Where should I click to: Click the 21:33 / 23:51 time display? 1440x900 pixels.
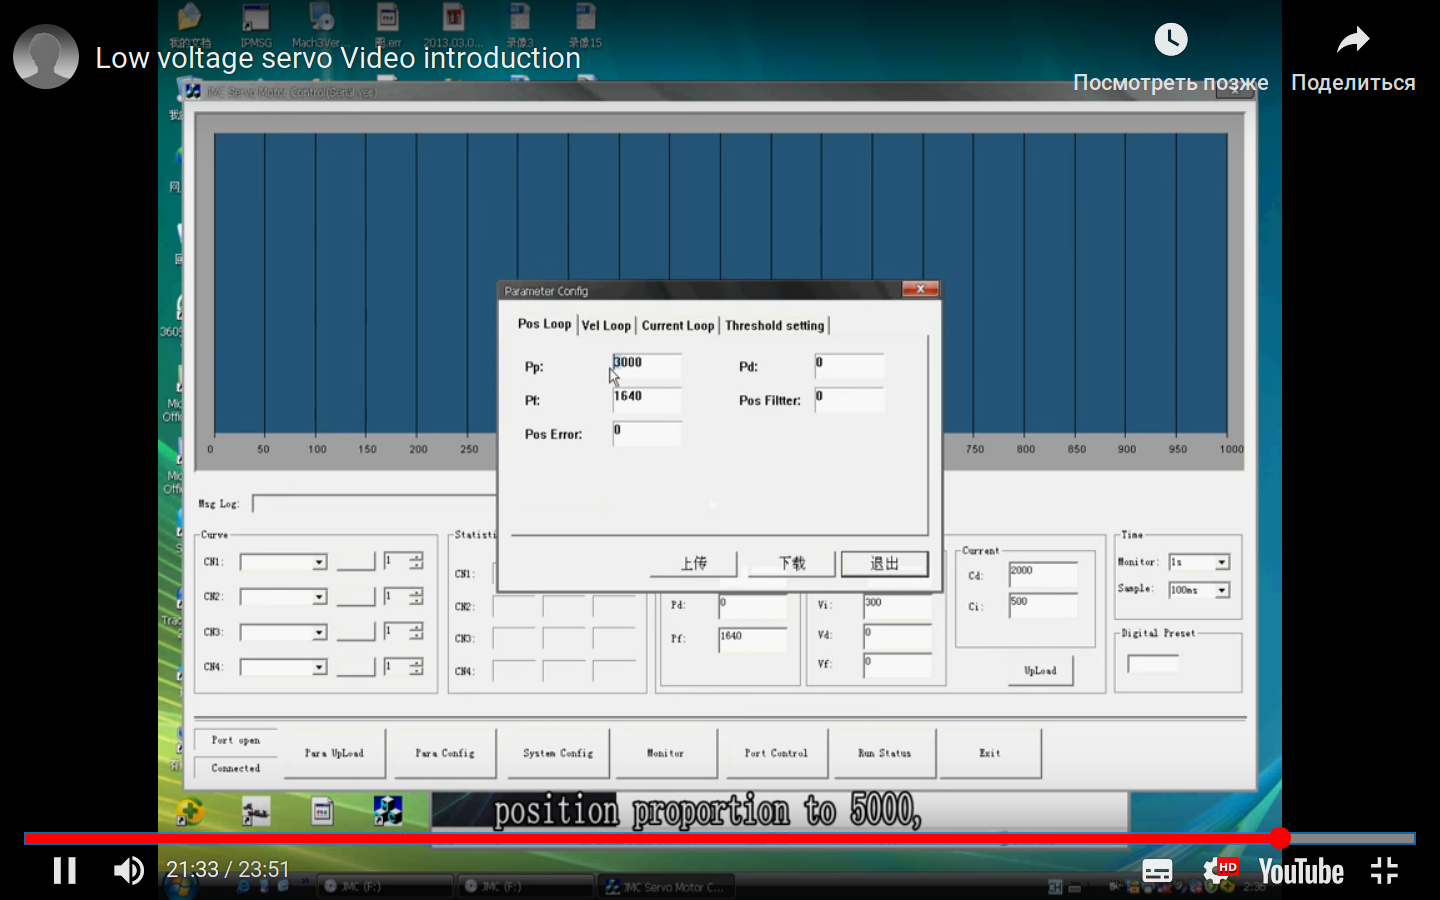click(228, 870)
